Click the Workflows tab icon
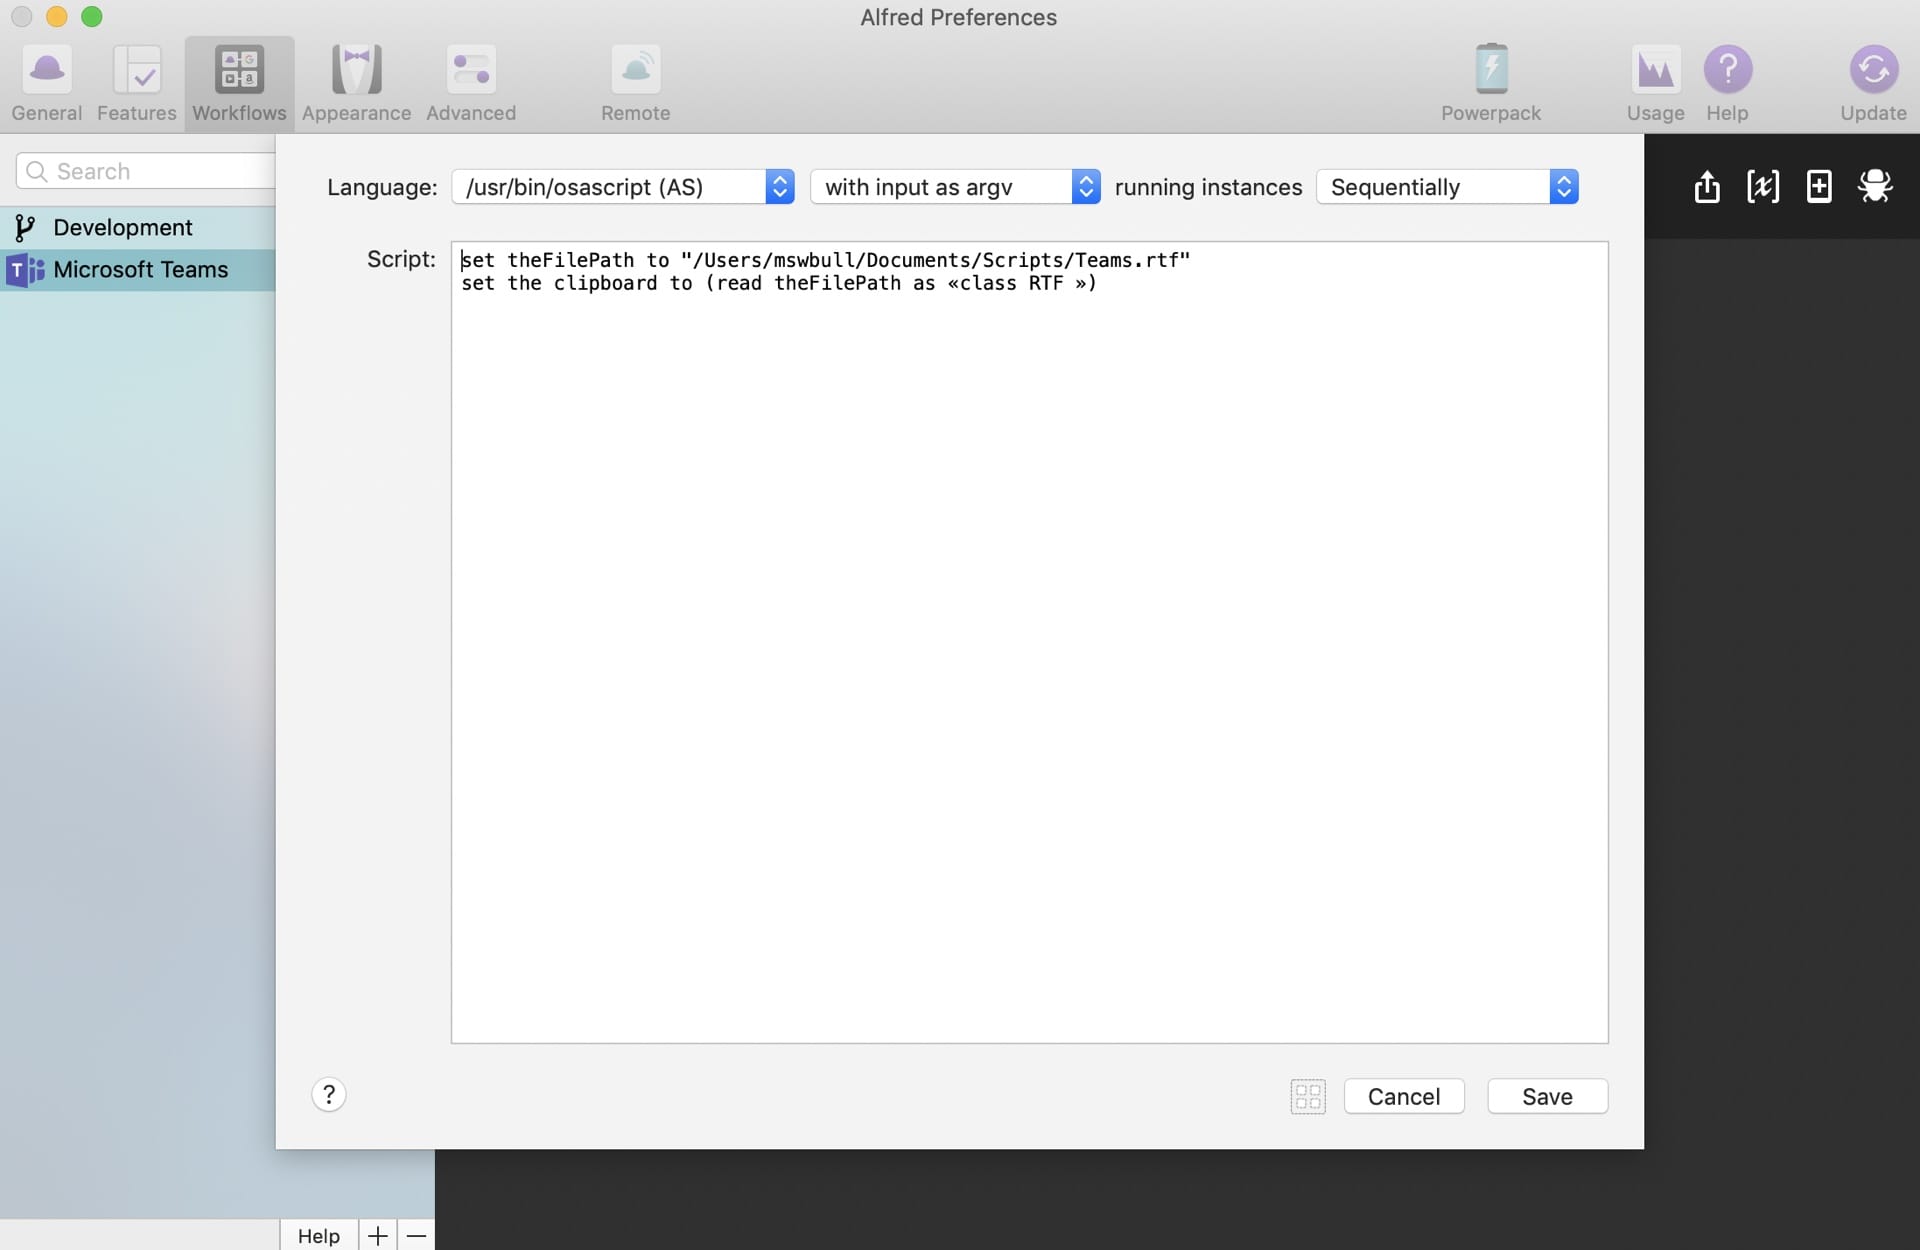Screen dimensions: 1920x1250 click(x=238, y=66)
